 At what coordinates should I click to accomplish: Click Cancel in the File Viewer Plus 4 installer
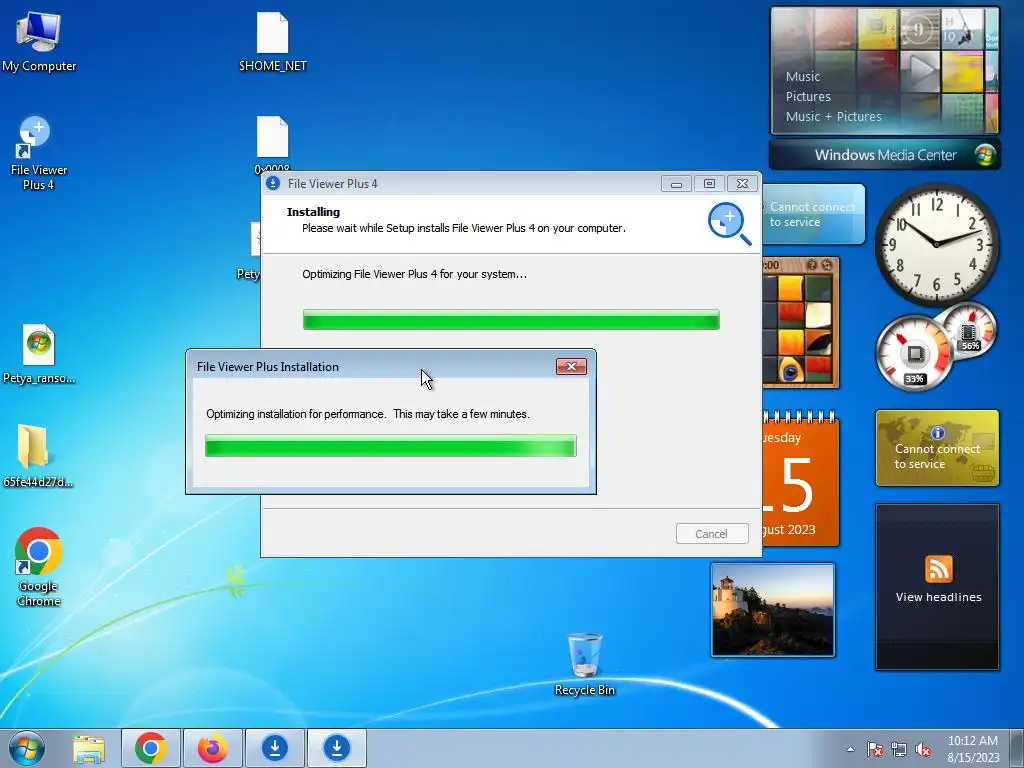tap(712, 534)
